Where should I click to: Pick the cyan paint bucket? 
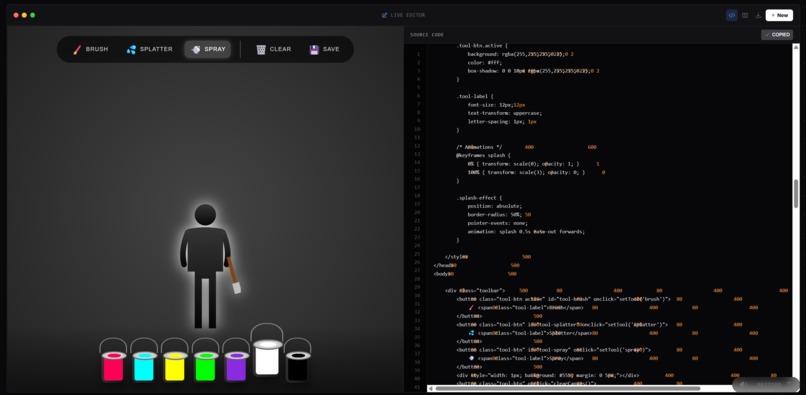(x=144, y=360)
